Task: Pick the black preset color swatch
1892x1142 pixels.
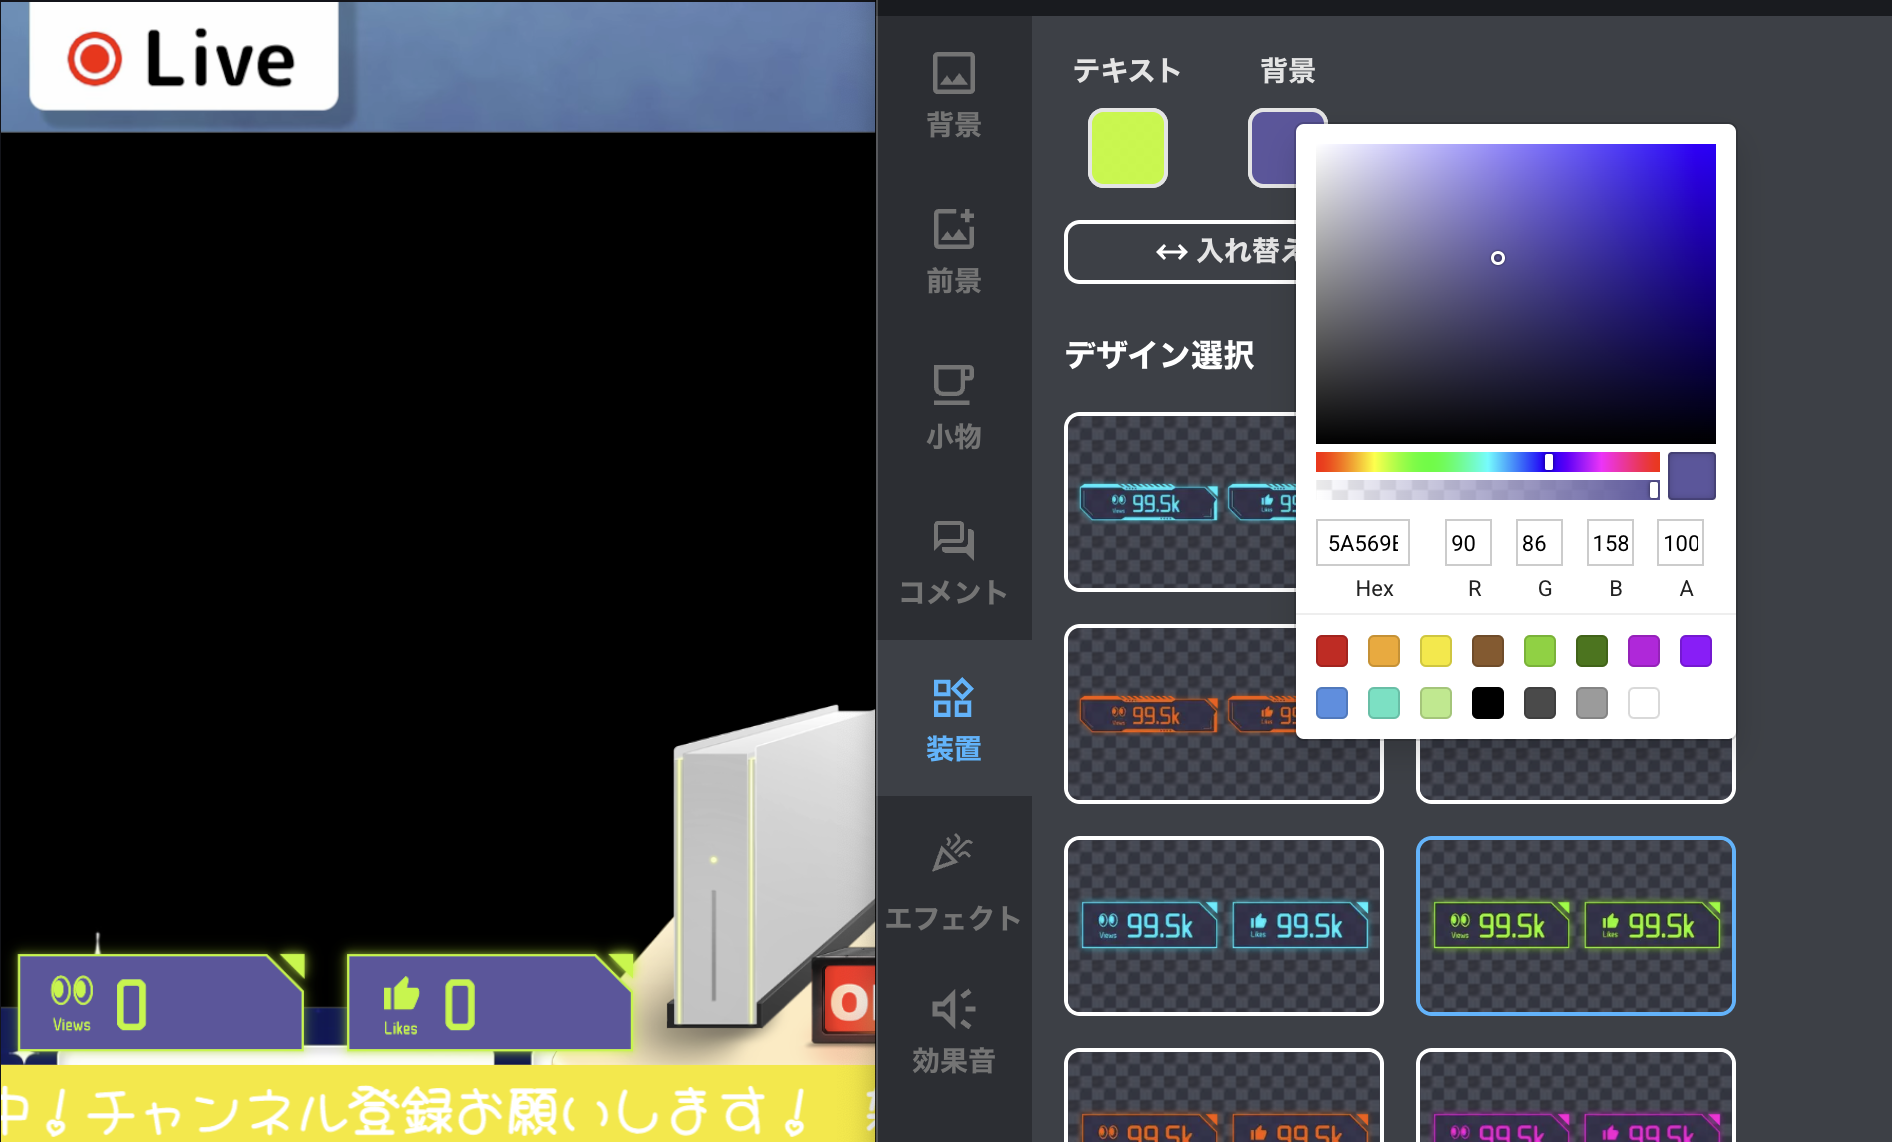Action: click(1487, 703)
